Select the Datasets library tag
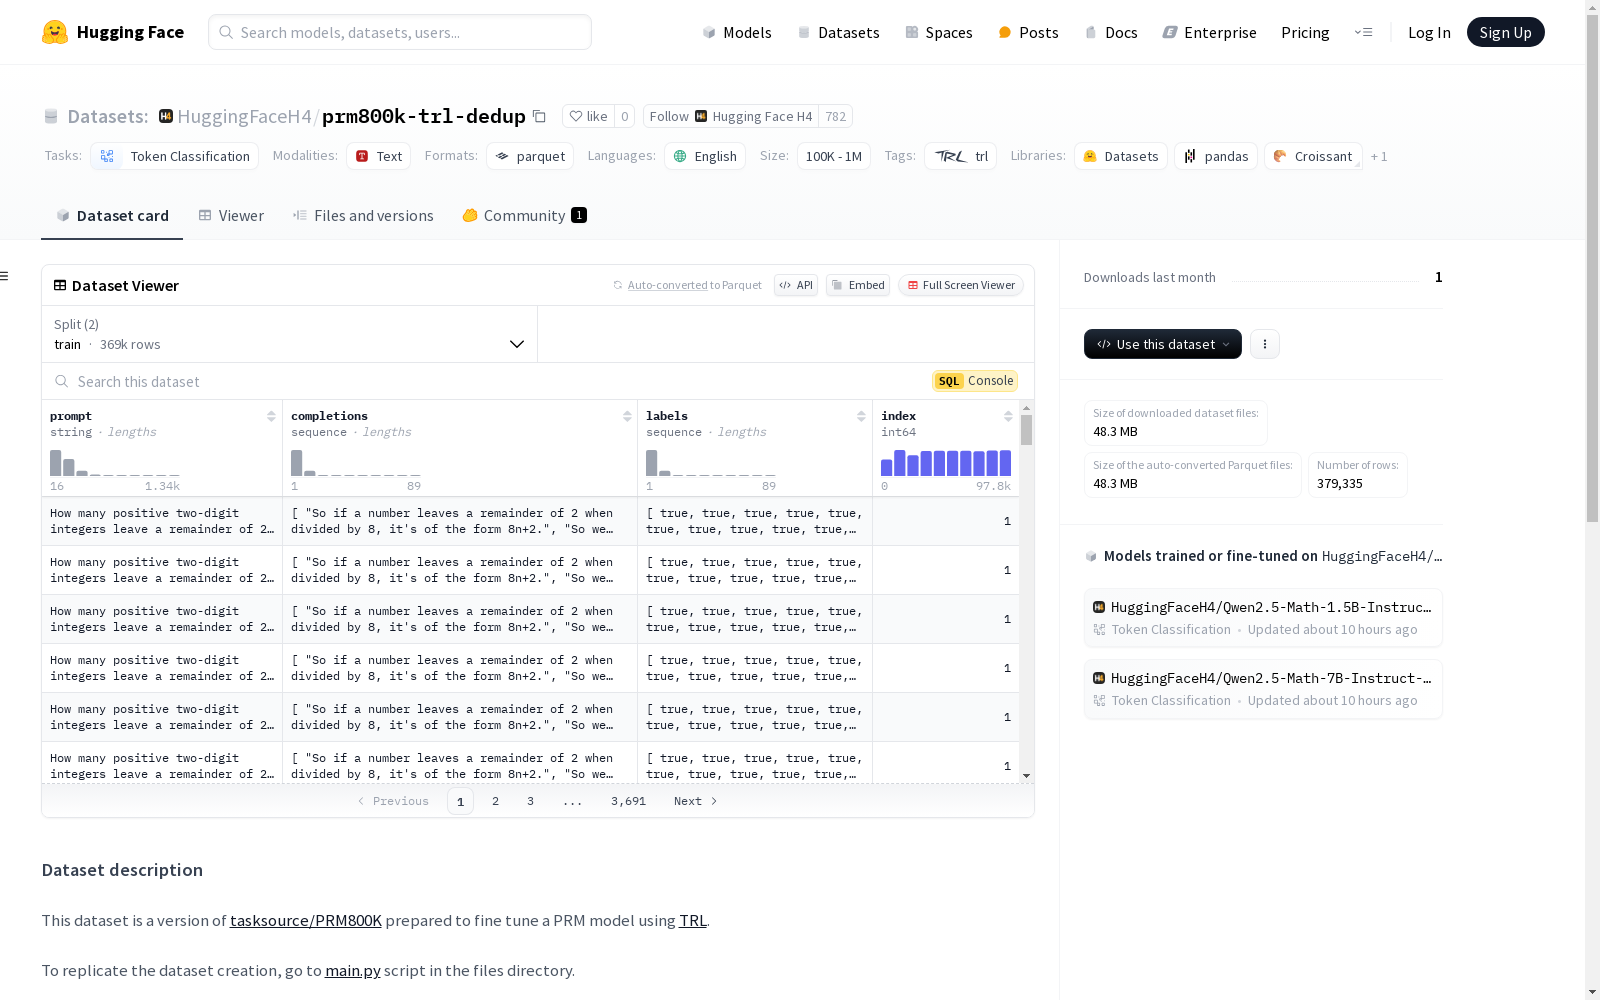Image resolution: width=1600 pixels, height=1000 pixels. point(1121,156)
